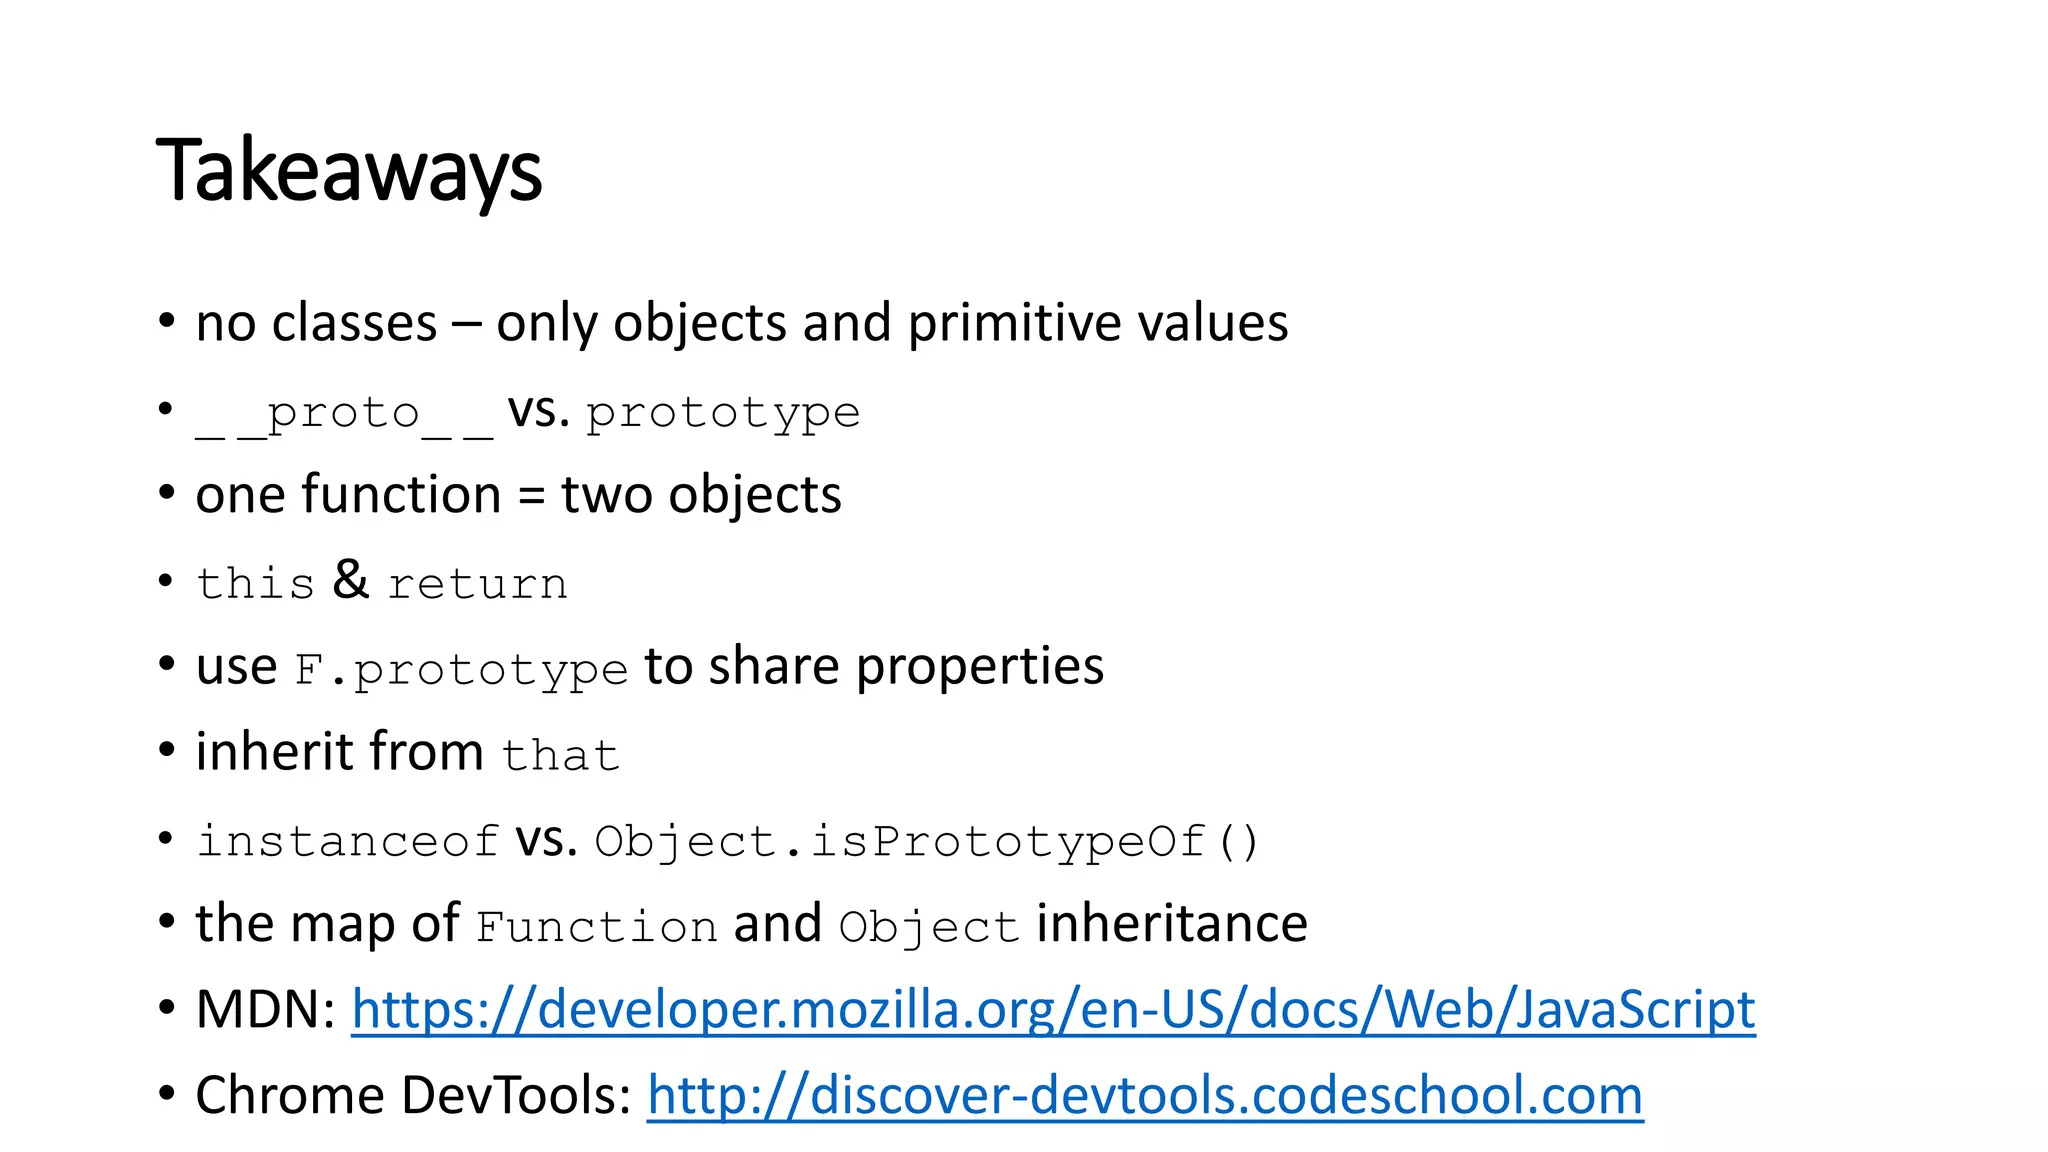Open the MDN developer.mozilla.org JavaScript link
Viewport: 2048px width, 1152px height.
click(1052, 1009)
